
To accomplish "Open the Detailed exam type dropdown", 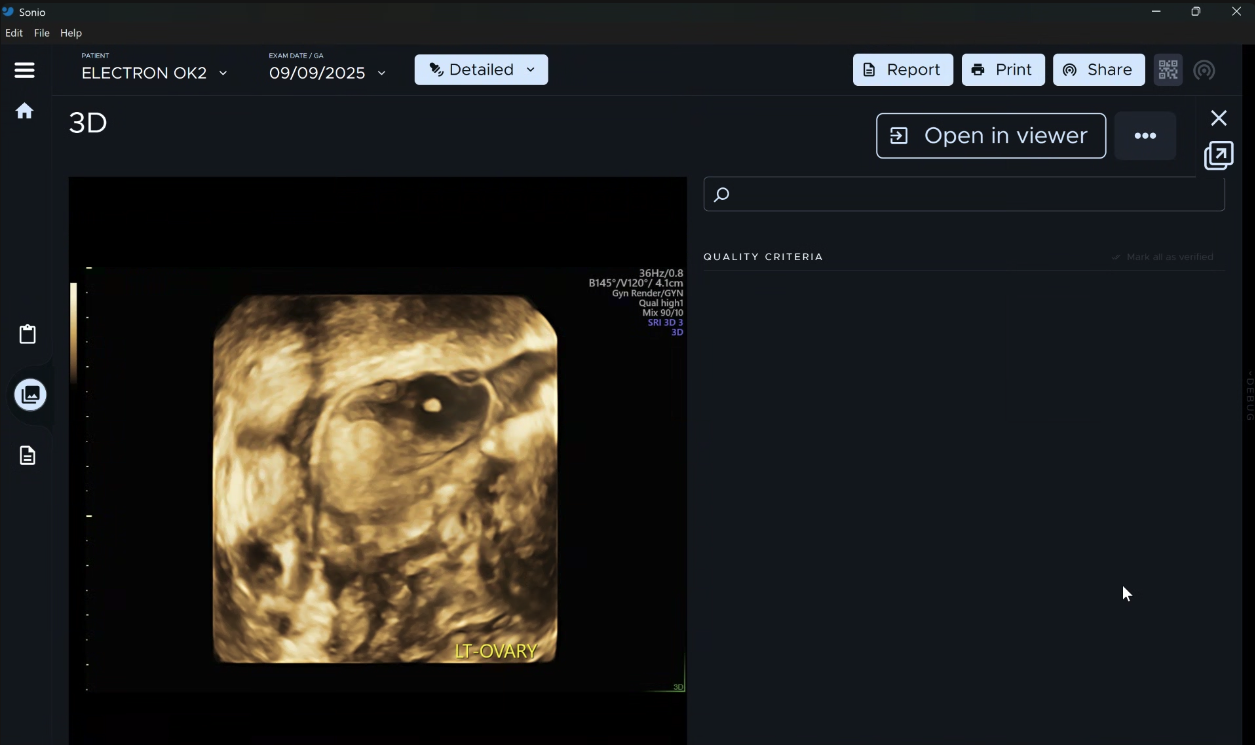I will pos(481,70).
